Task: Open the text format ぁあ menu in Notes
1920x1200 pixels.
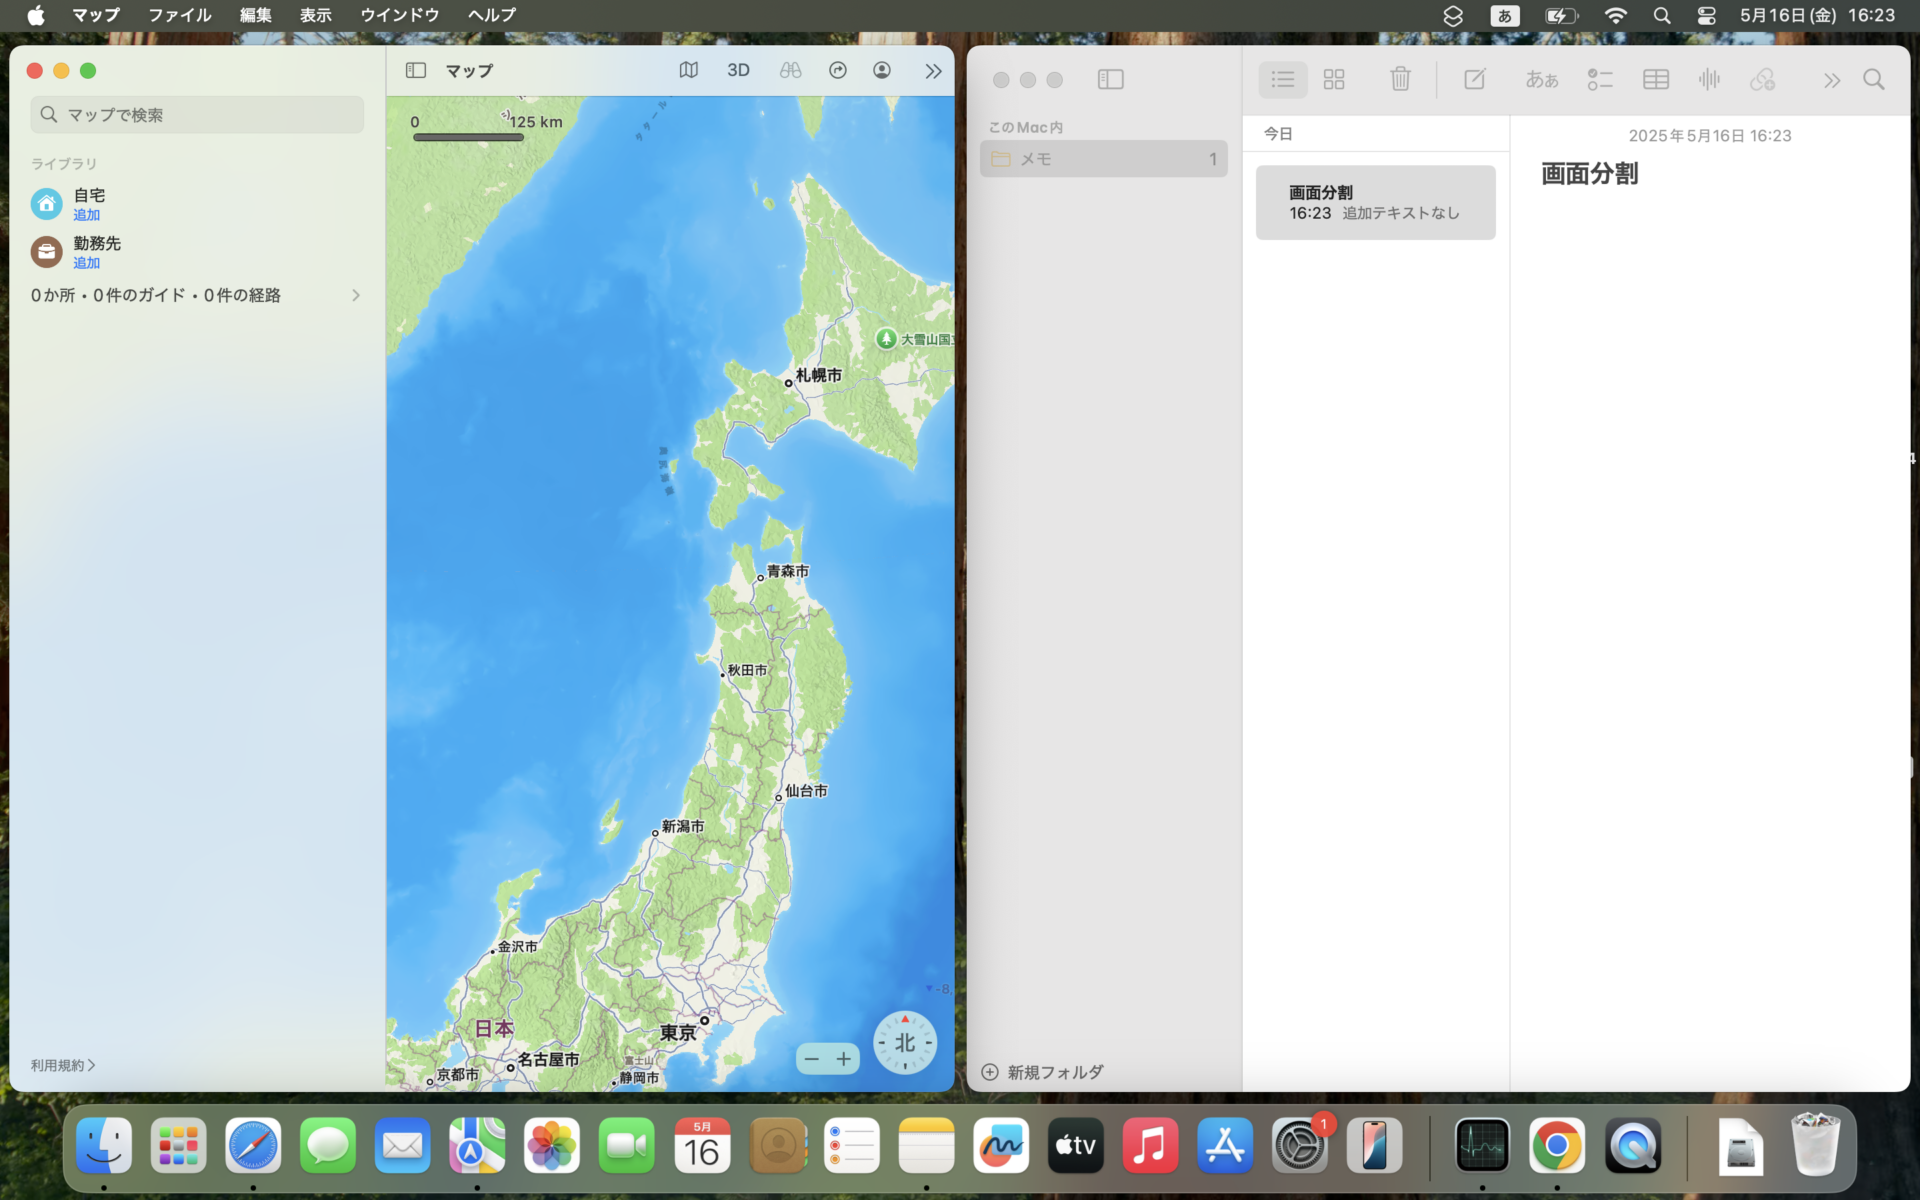Action: click(1541, 79)
